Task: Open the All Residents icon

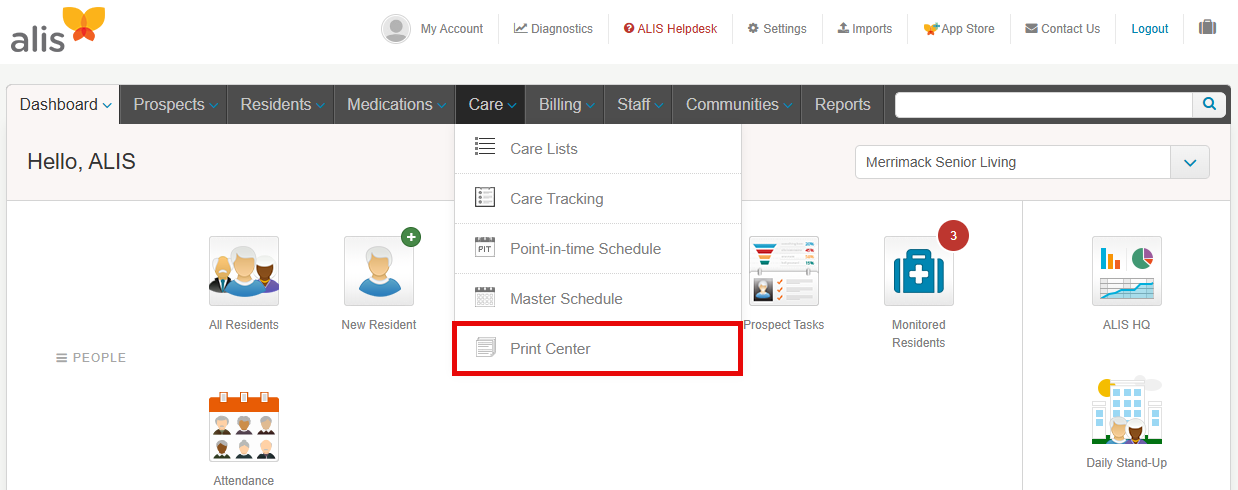Action: [x=243, y=271]
